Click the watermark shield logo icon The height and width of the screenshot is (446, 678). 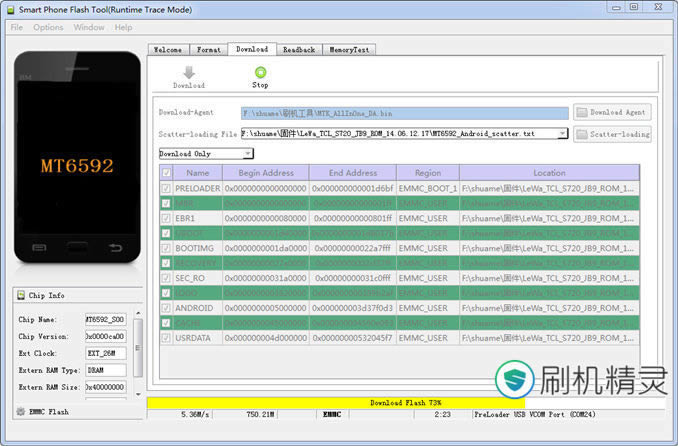pyautogui.click(x=516, y=380)
